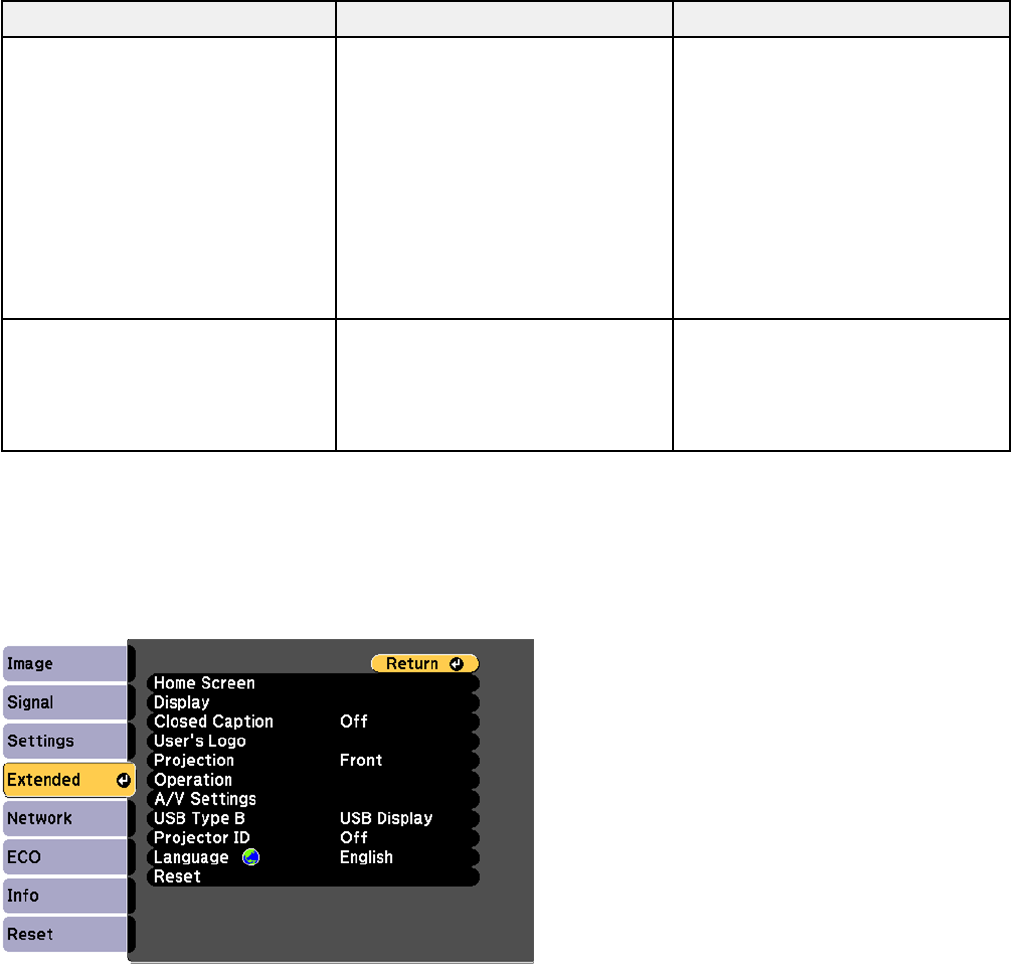
Task: Click the enter arrow icon on Extended
Action: click(123, 780)
